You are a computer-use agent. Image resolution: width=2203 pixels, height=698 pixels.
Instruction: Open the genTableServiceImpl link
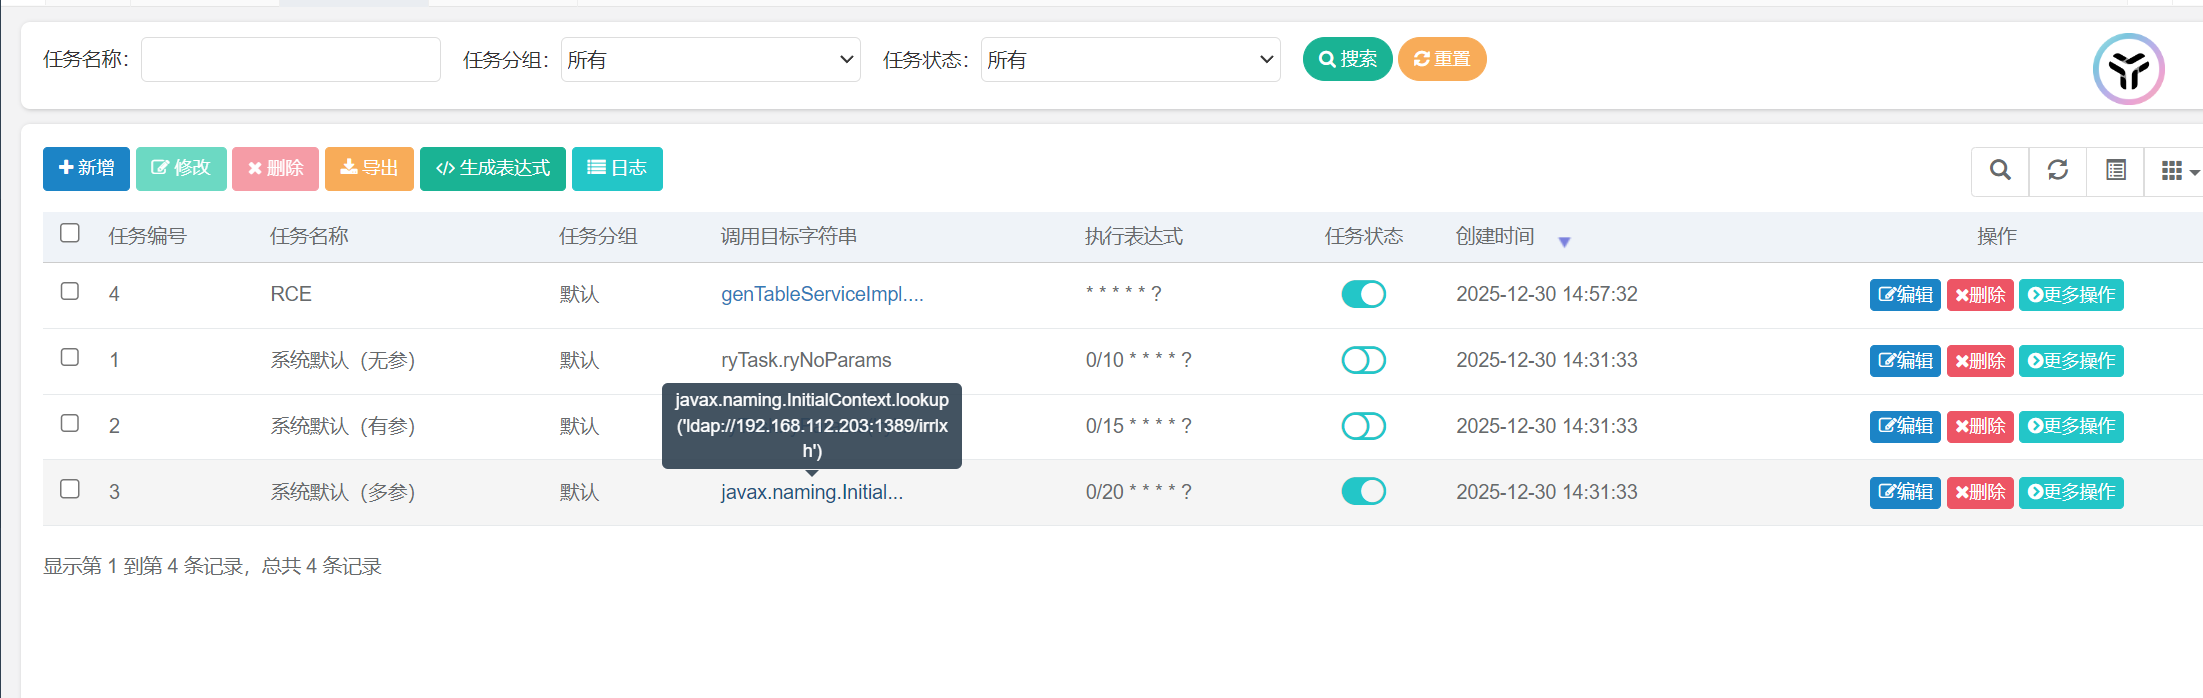822,294
